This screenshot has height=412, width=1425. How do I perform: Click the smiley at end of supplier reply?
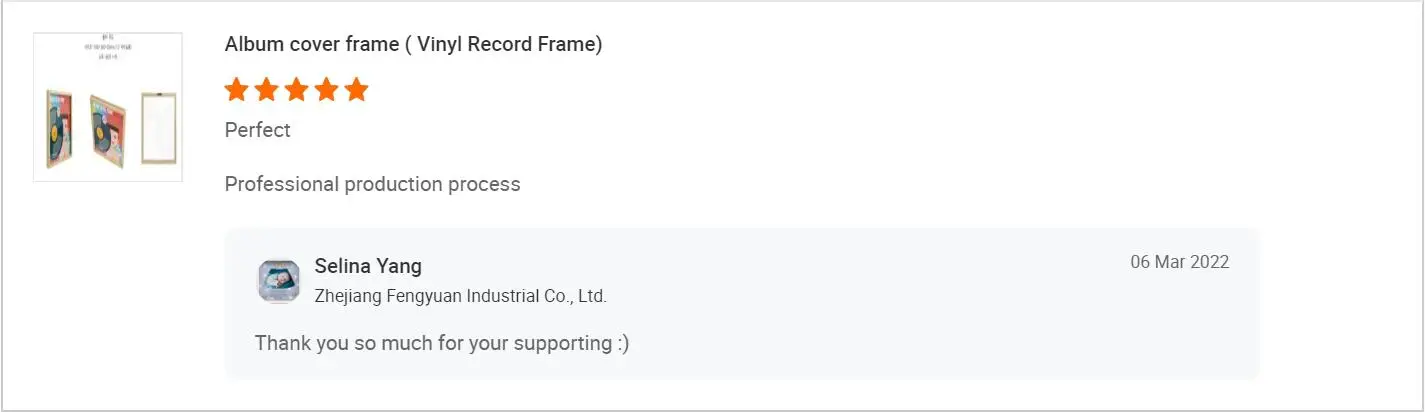622,343
